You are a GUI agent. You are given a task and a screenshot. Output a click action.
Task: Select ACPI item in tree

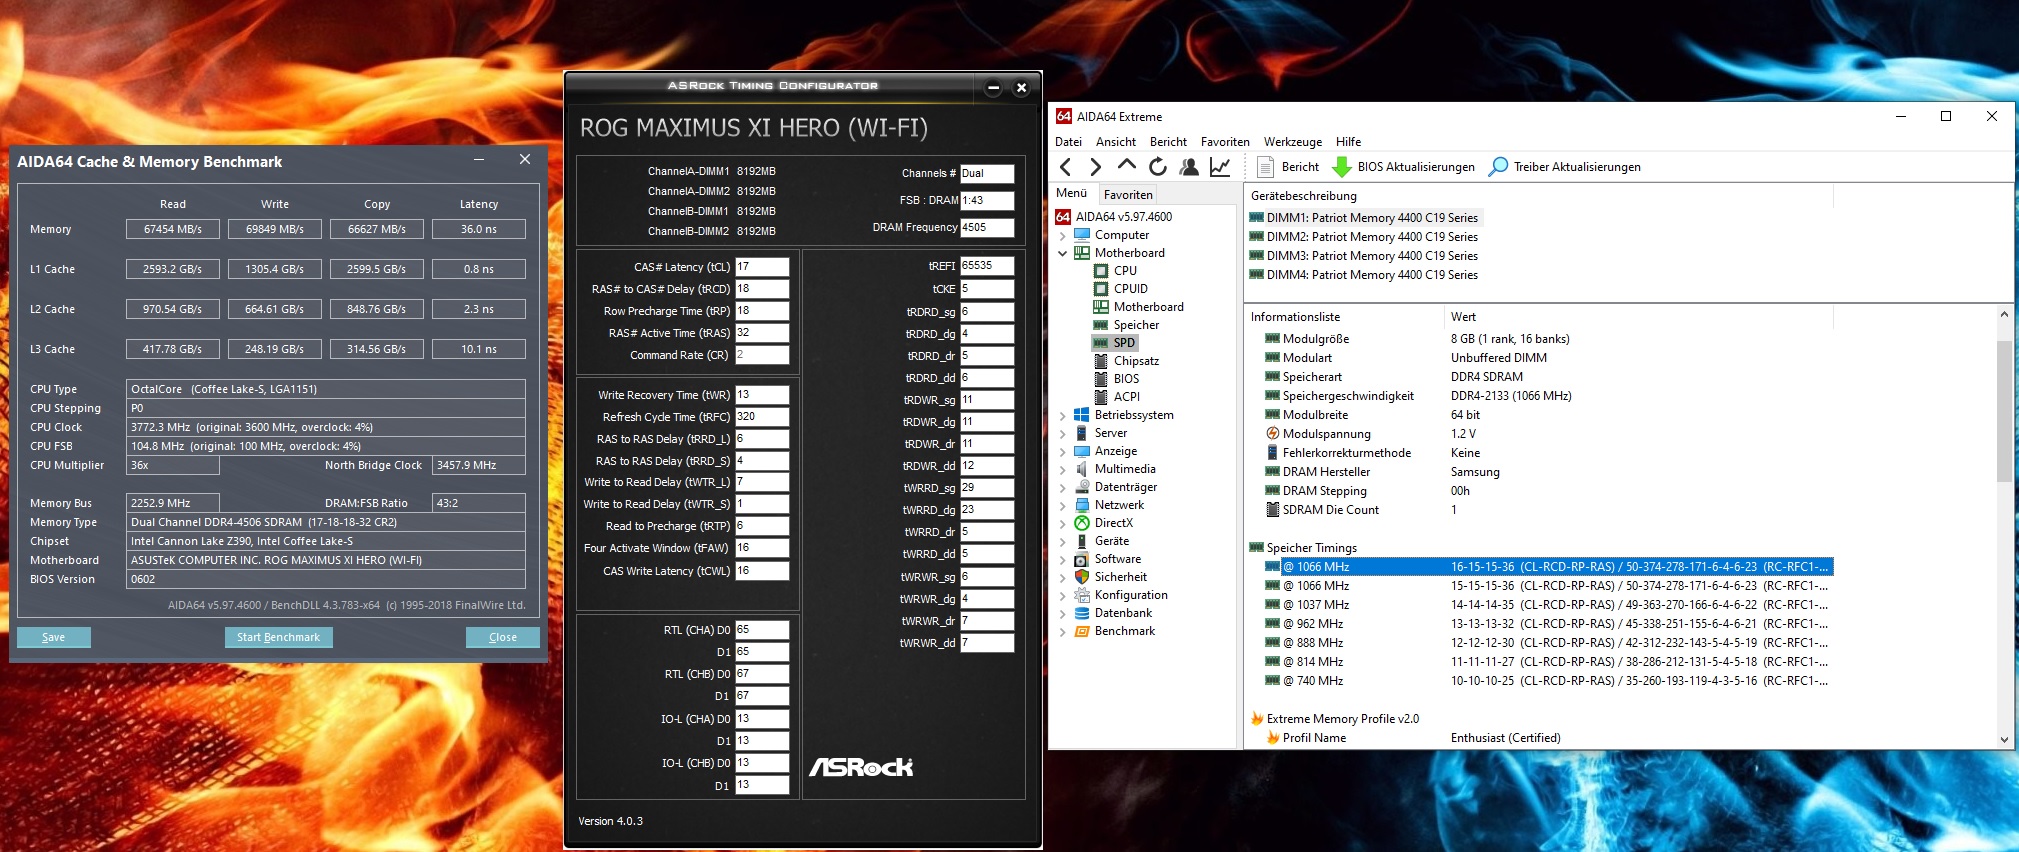[1126, 397]
